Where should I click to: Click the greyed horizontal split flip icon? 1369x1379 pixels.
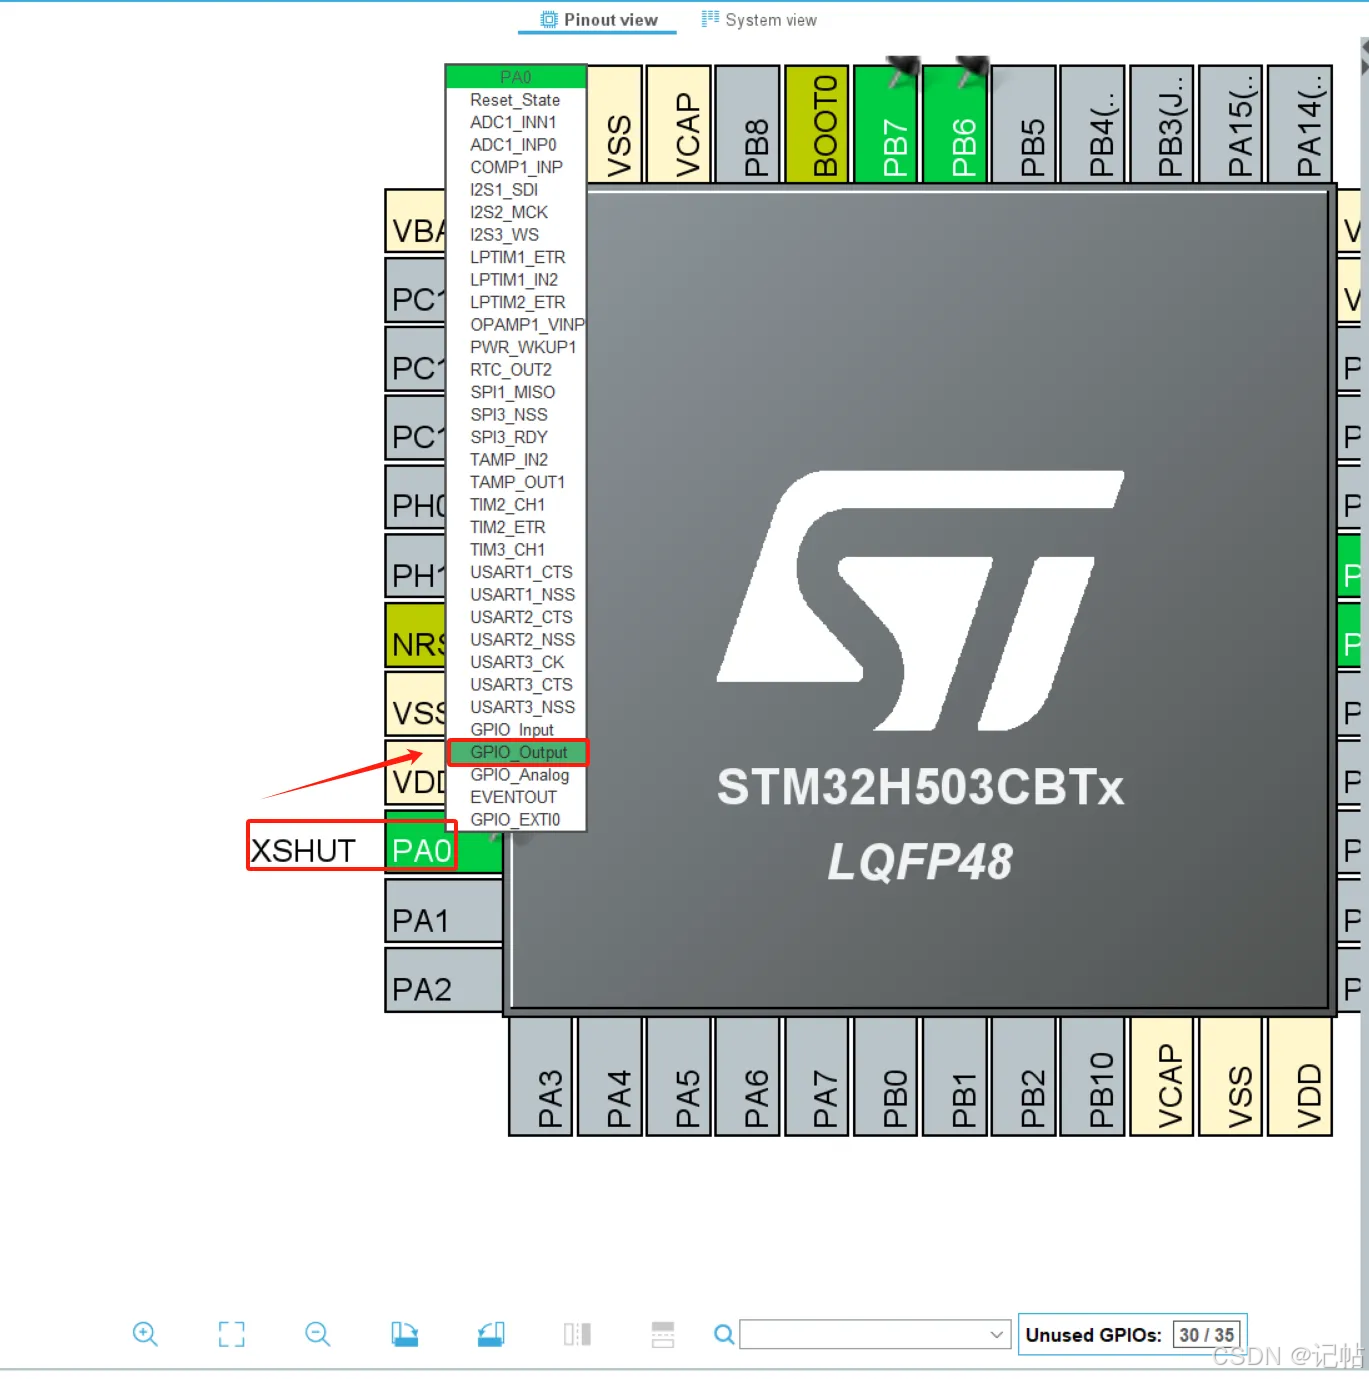[663, 1334]
